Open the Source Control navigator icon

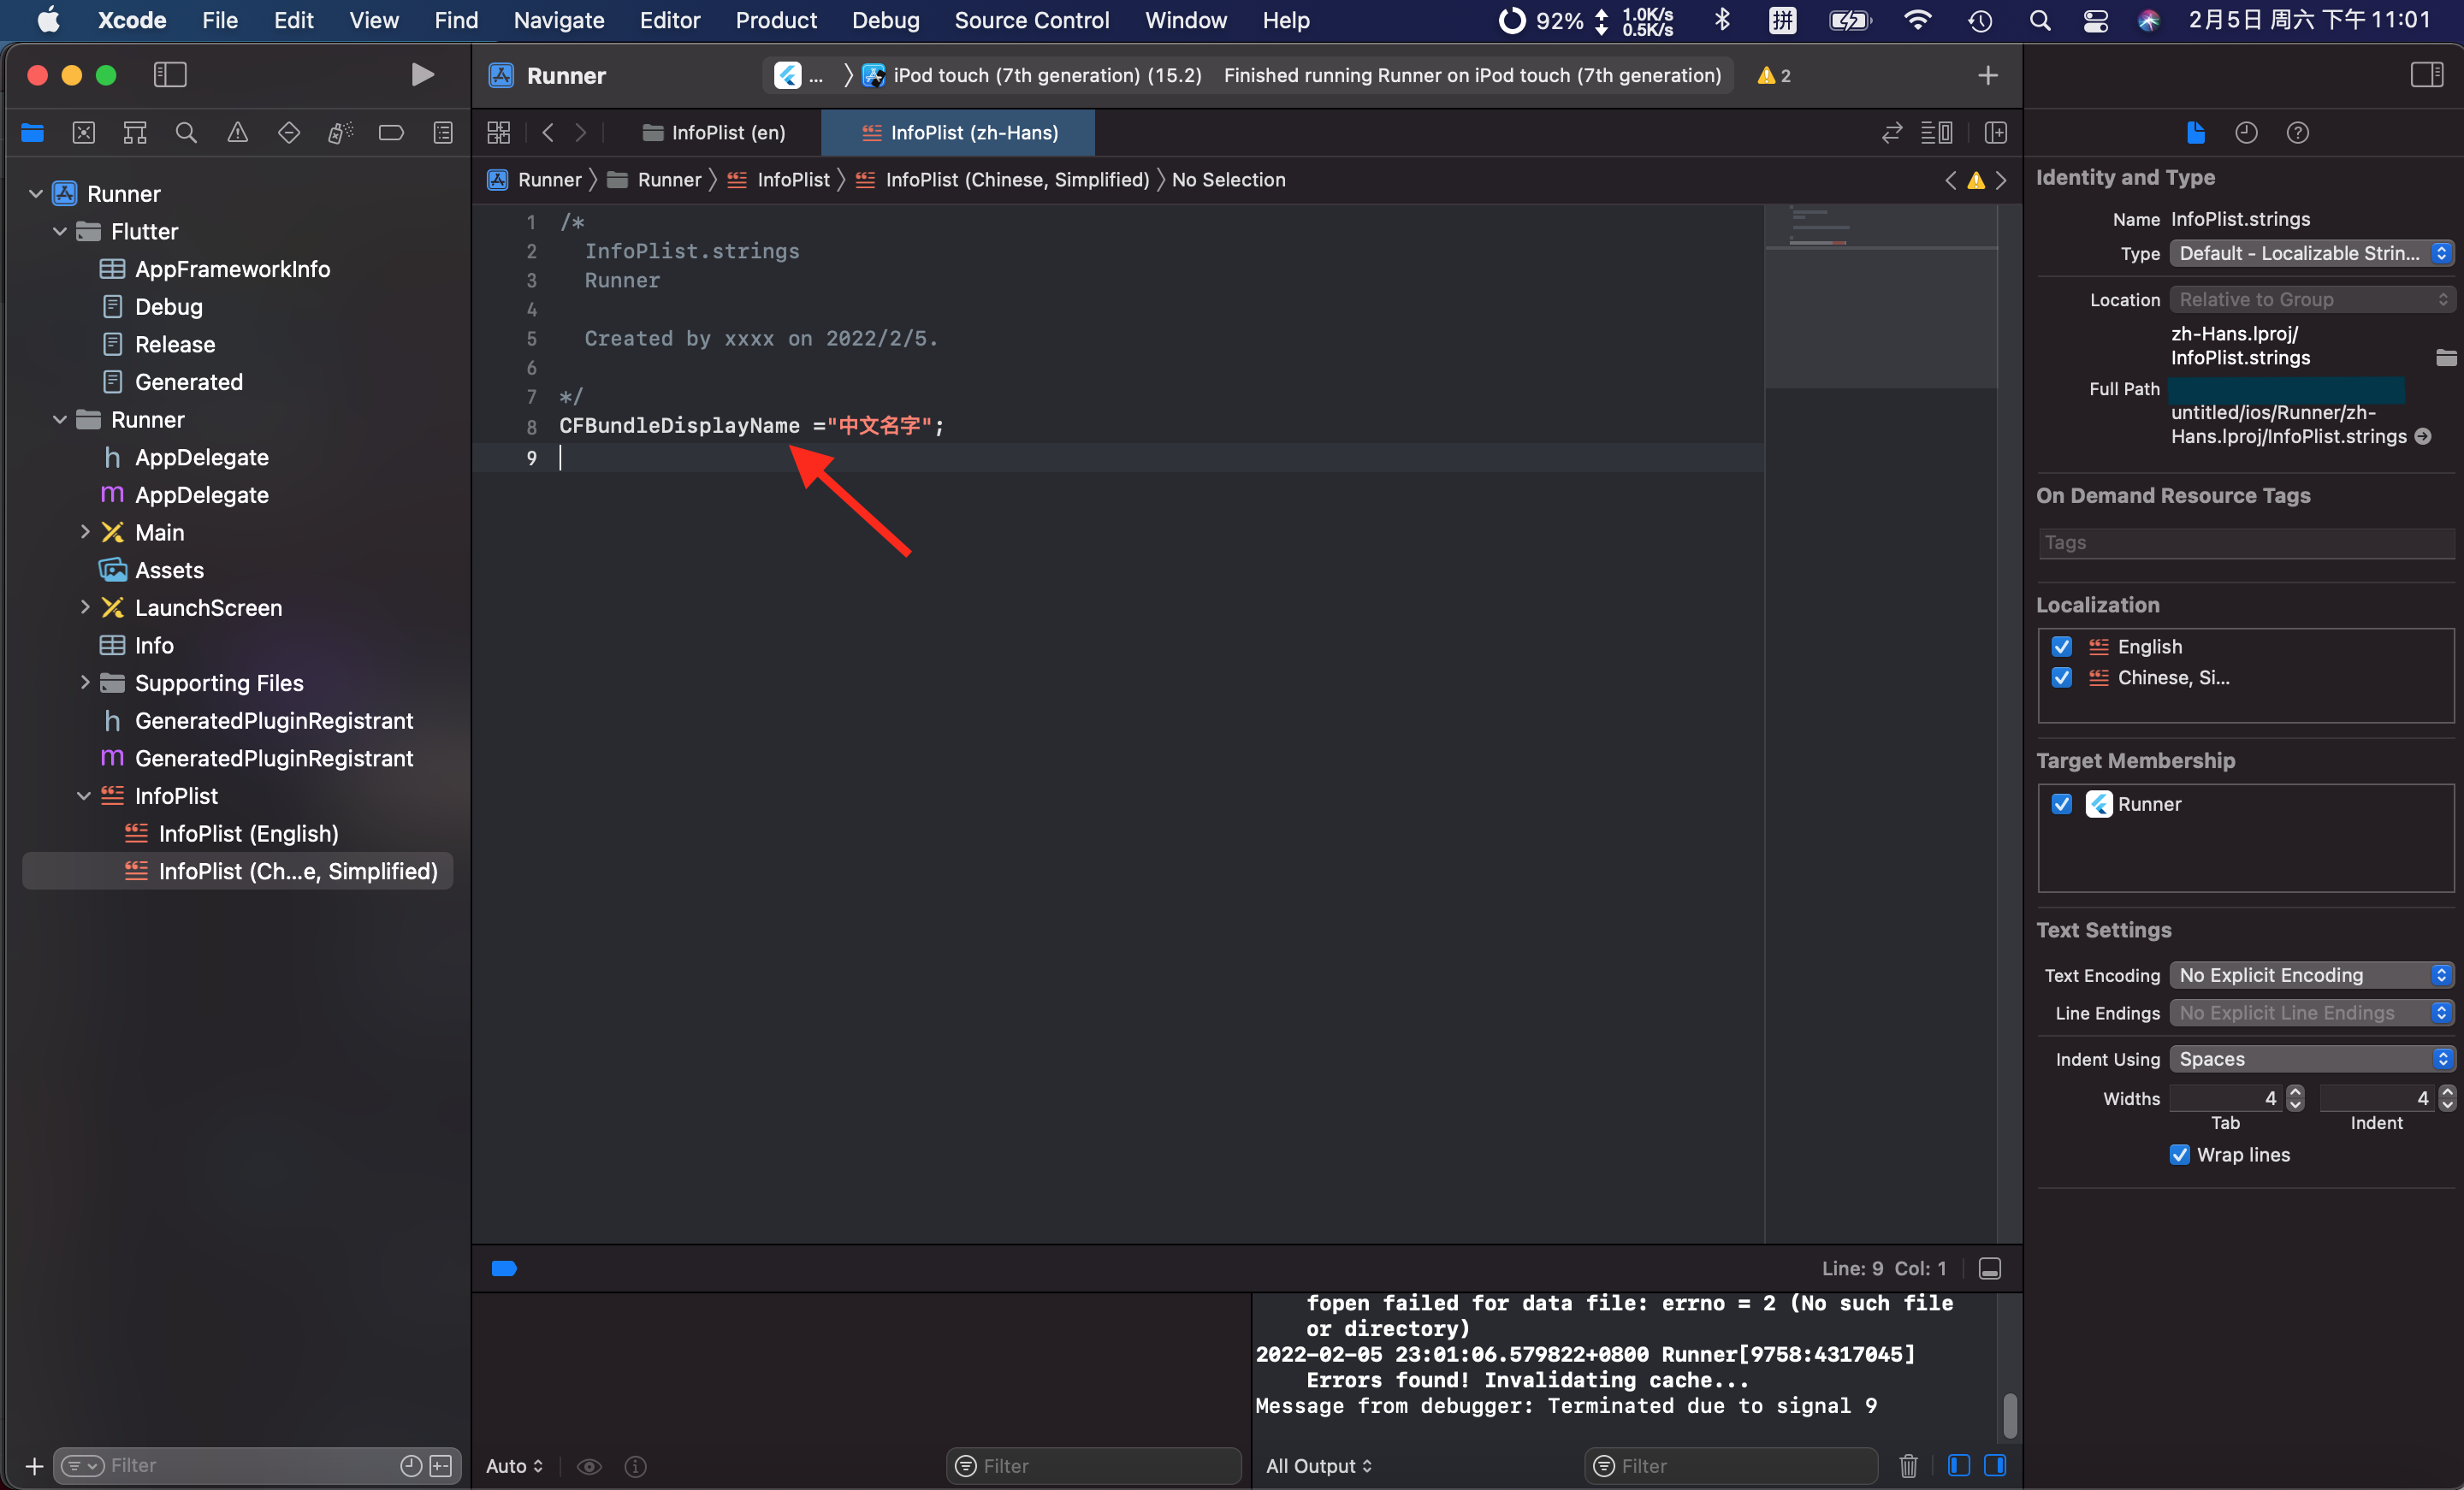click(84, 133)
